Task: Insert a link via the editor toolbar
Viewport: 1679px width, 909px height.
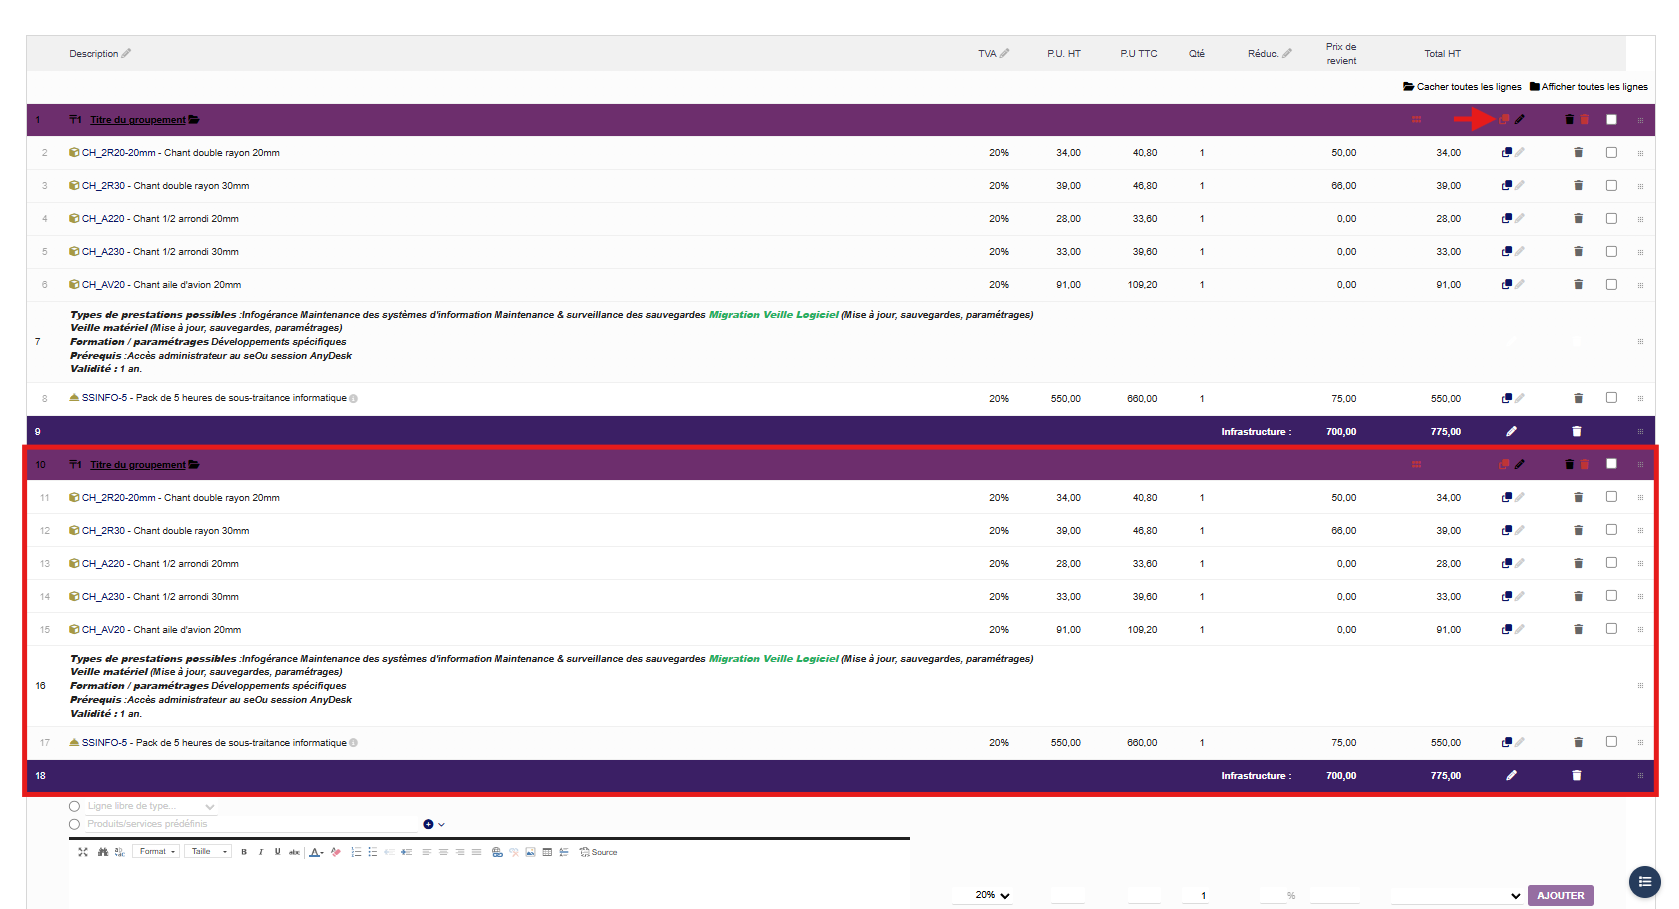Action: 497,852
